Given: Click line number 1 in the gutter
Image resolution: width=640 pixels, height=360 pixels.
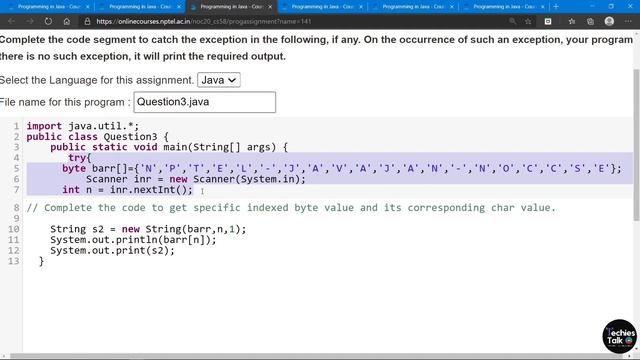Looking at the screenshot, I should [x=16, y=126].
